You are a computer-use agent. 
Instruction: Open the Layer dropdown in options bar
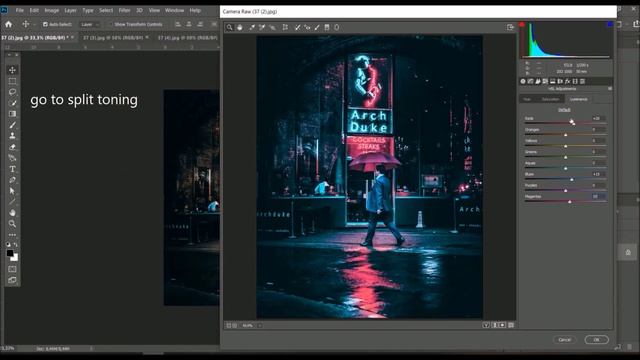pos(90,24)
